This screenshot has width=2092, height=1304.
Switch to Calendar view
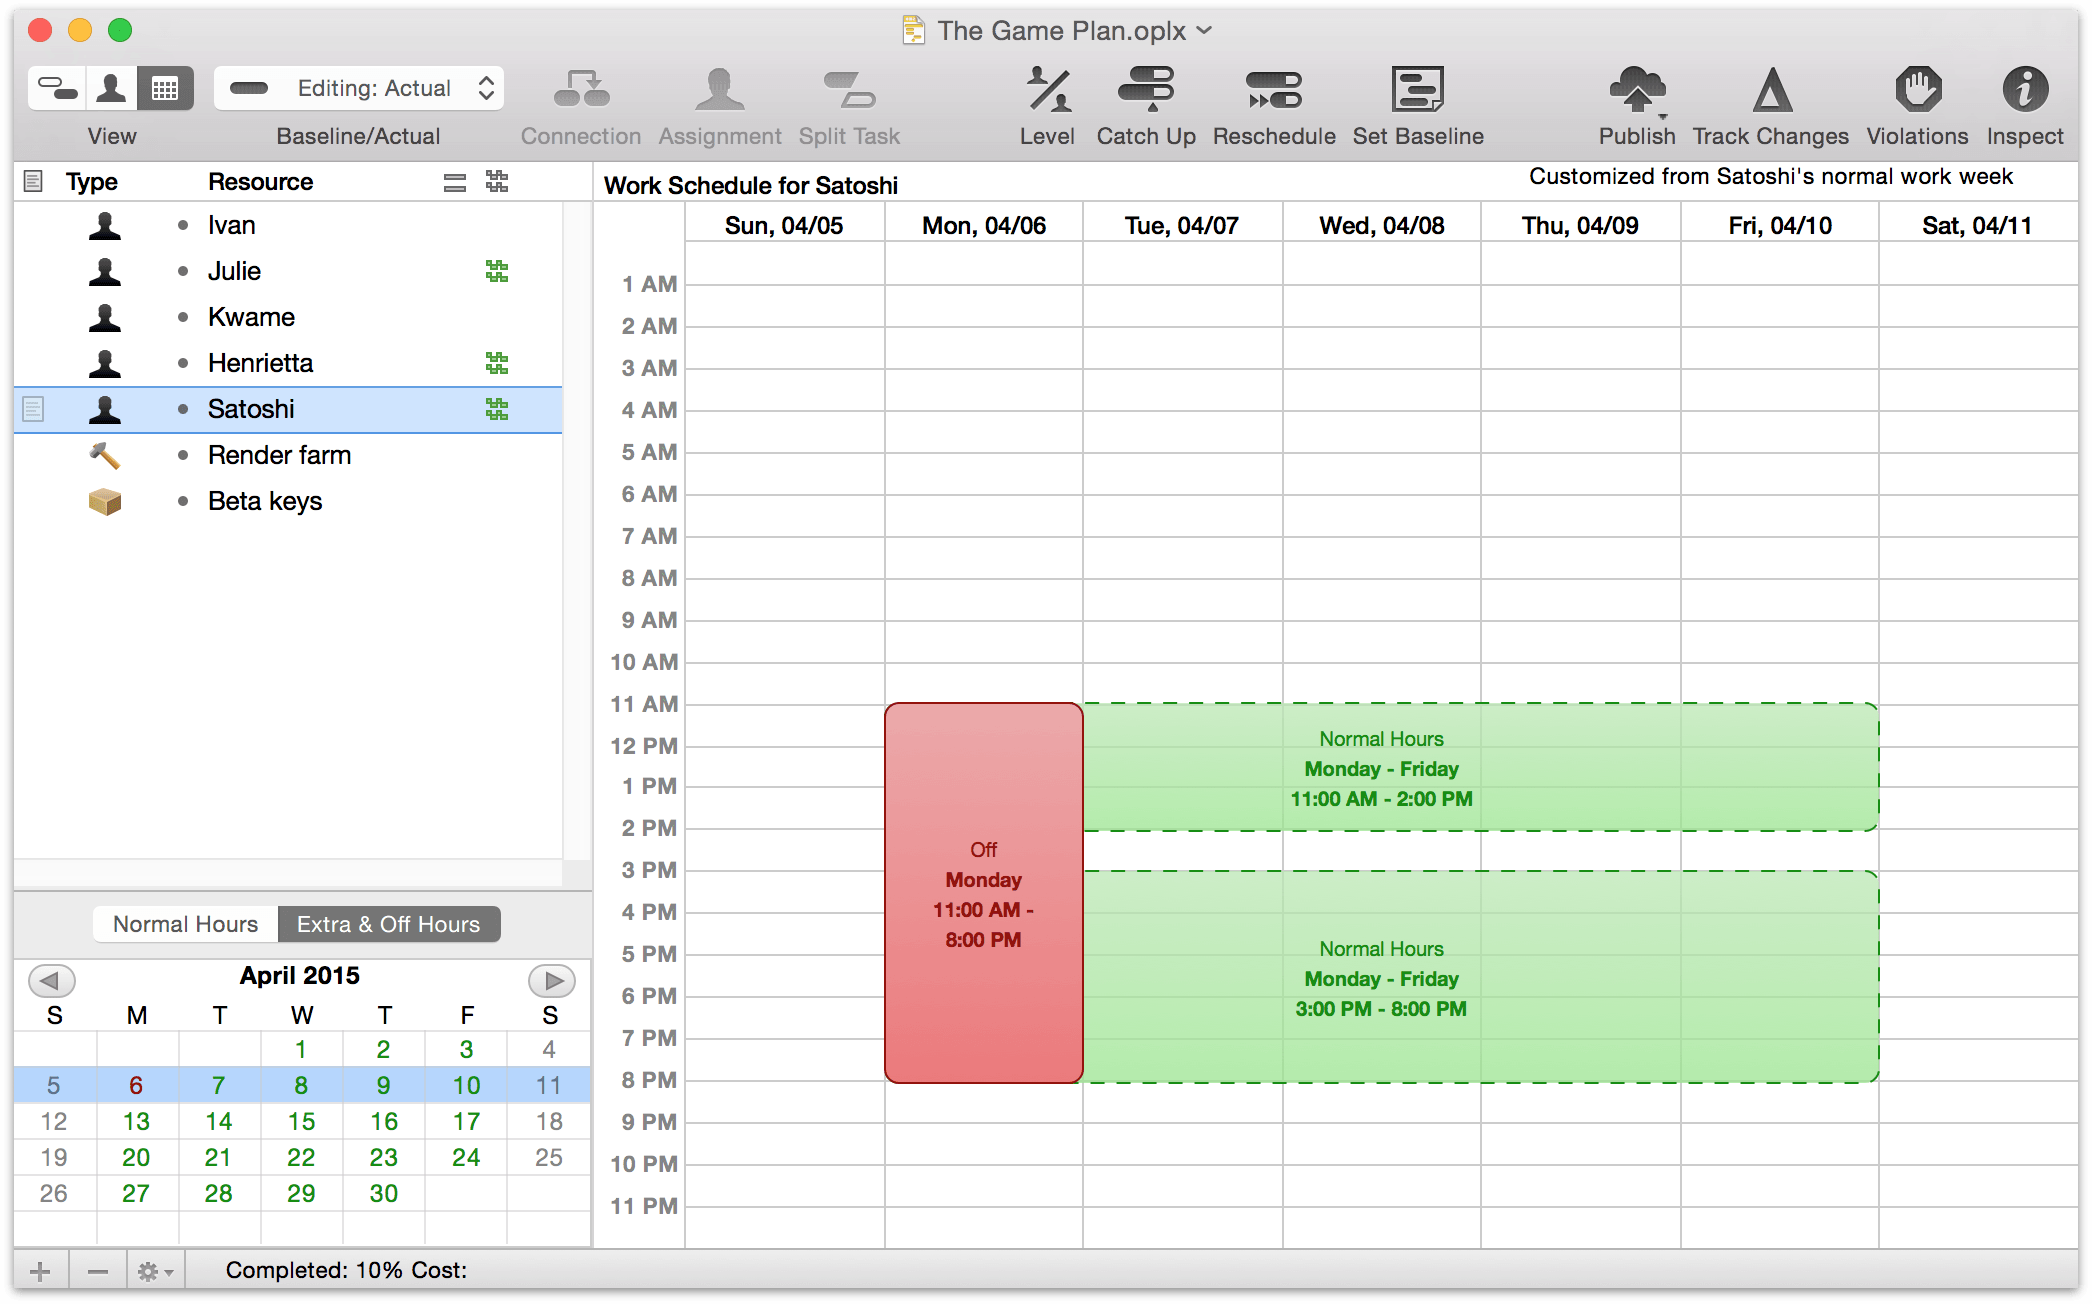(165, 89)
